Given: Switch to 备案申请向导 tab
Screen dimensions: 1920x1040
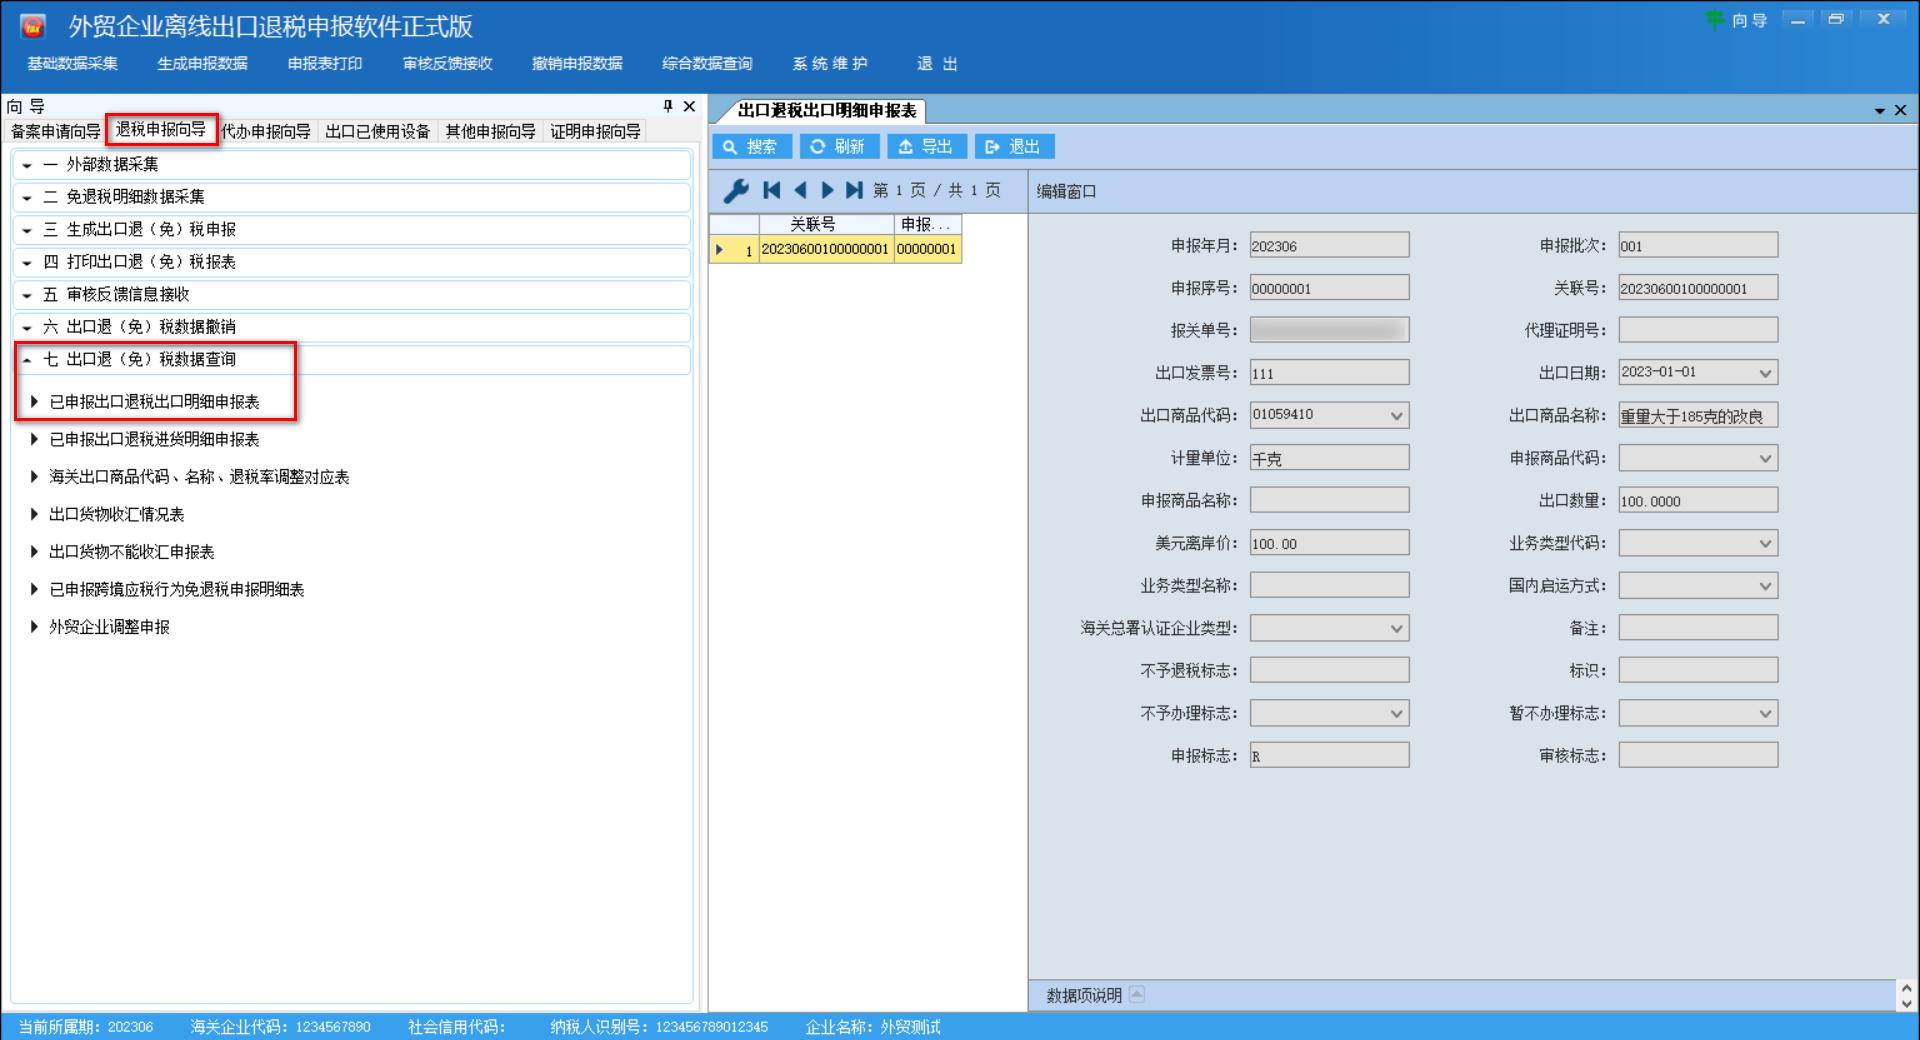Looking at the screenshot, I should click(55, 131).
